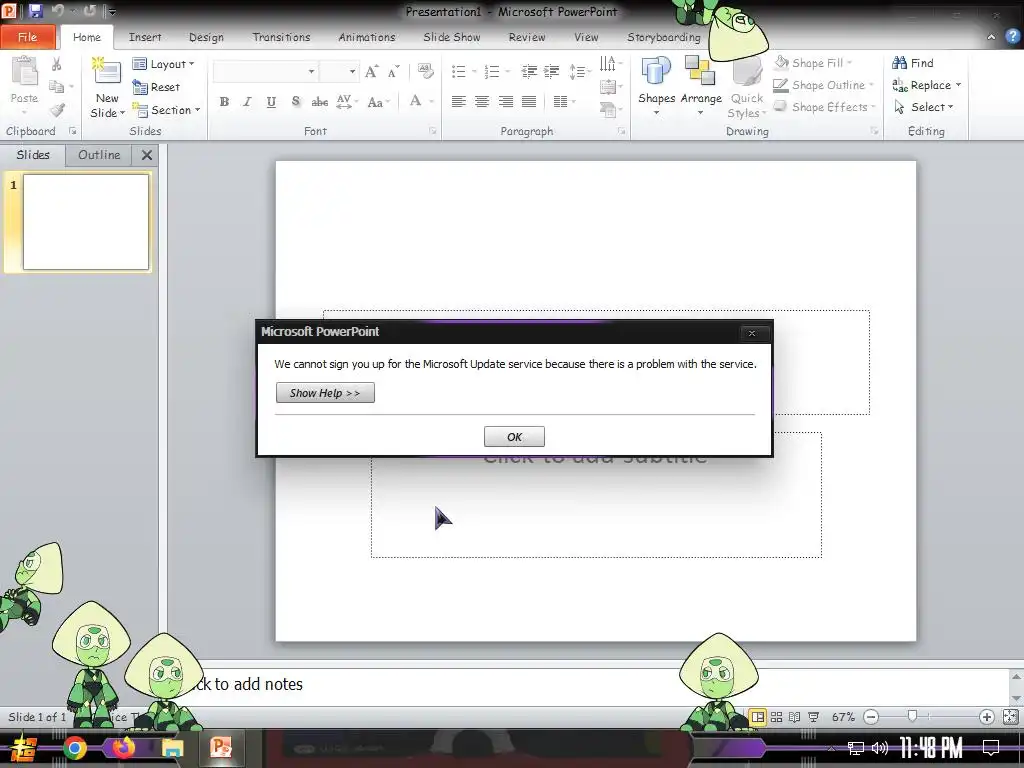The width and height of the screenshot is (1024, 768).
Task: Decrease list indent level
Action: [x=529, y=71]
